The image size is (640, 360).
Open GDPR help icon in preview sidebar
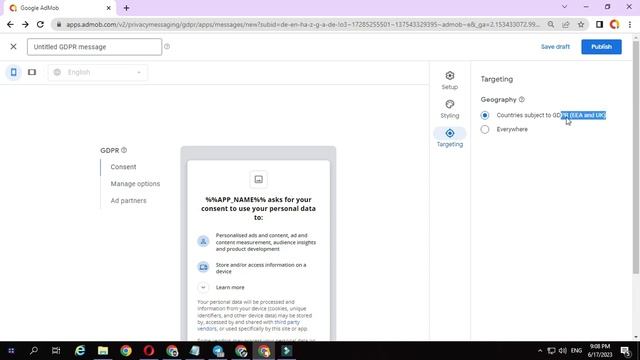click(124, 150)
